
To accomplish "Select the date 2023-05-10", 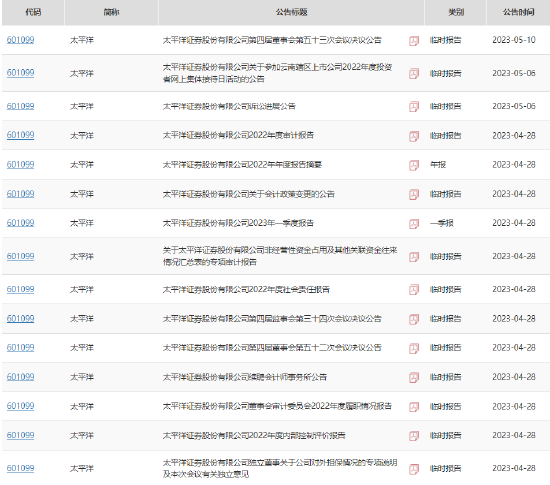I will click(x=514, y=40).
